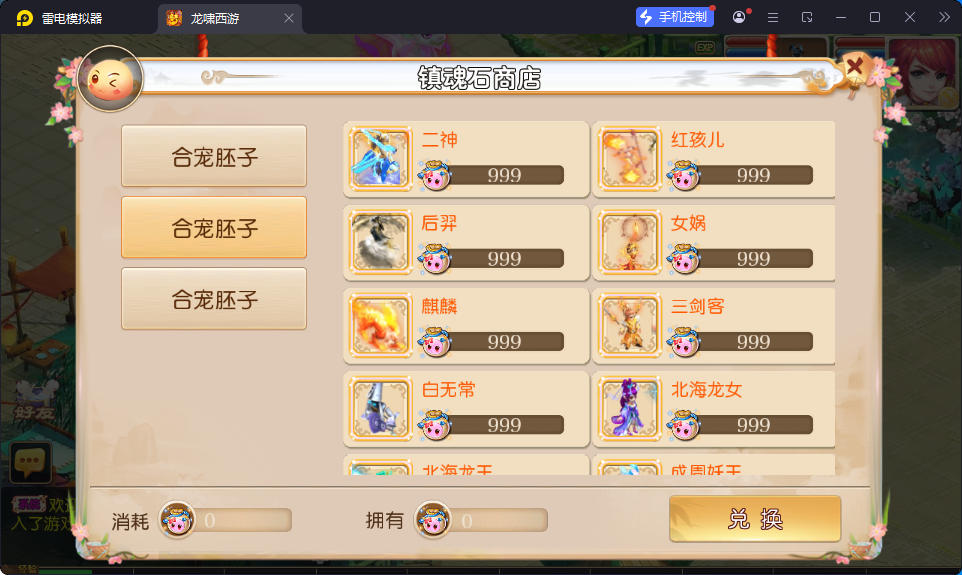
Task: Close the 镇魂石商店 shop panel
Action: pyautogui.click(x=855, y=67)
